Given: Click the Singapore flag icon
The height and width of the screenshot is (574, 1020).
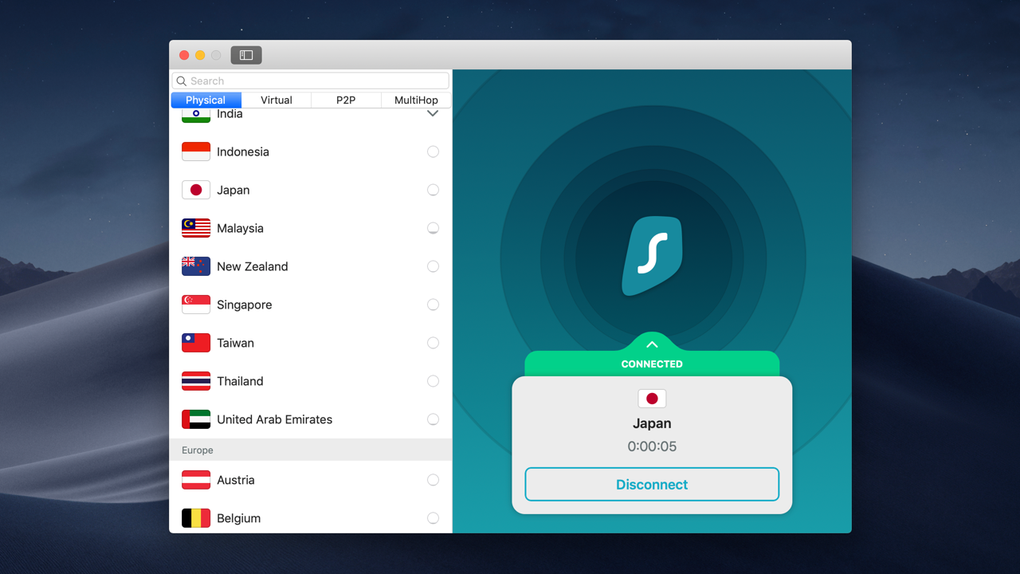Looking at the screenshot, I should coord(196,305).
